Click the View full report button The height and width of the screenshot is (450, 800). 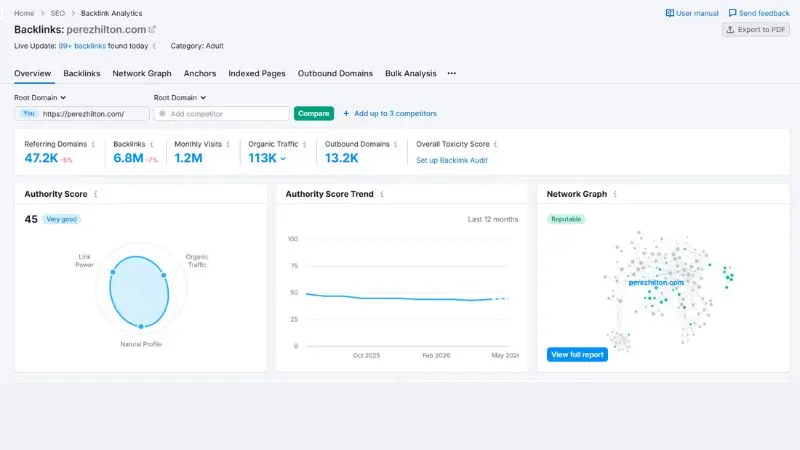coord(577,355)
